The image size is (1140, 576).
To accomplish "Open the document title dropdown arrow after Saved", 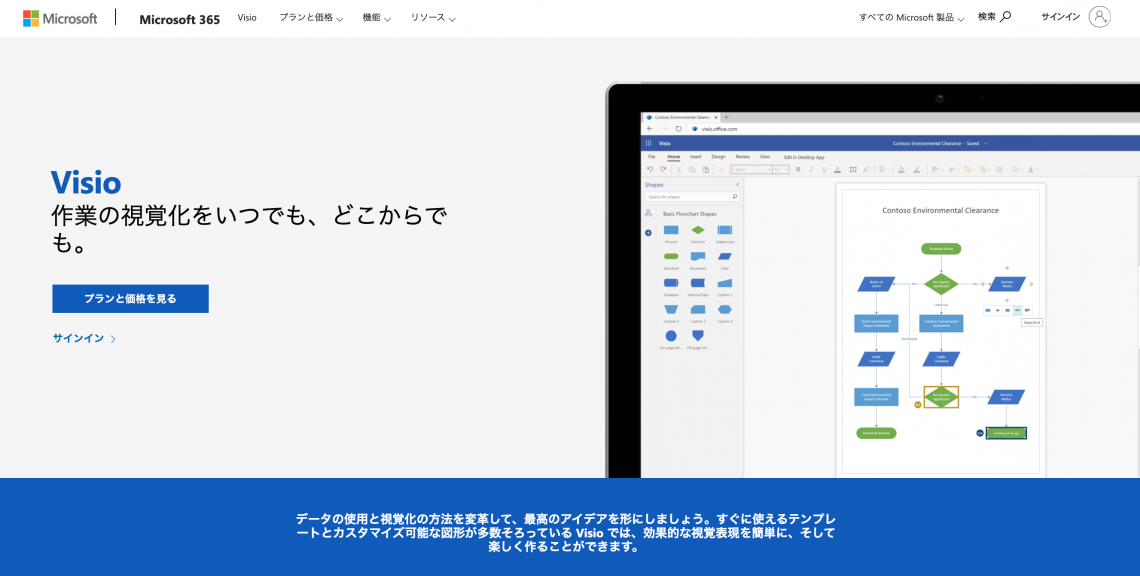I will [986, 143].
